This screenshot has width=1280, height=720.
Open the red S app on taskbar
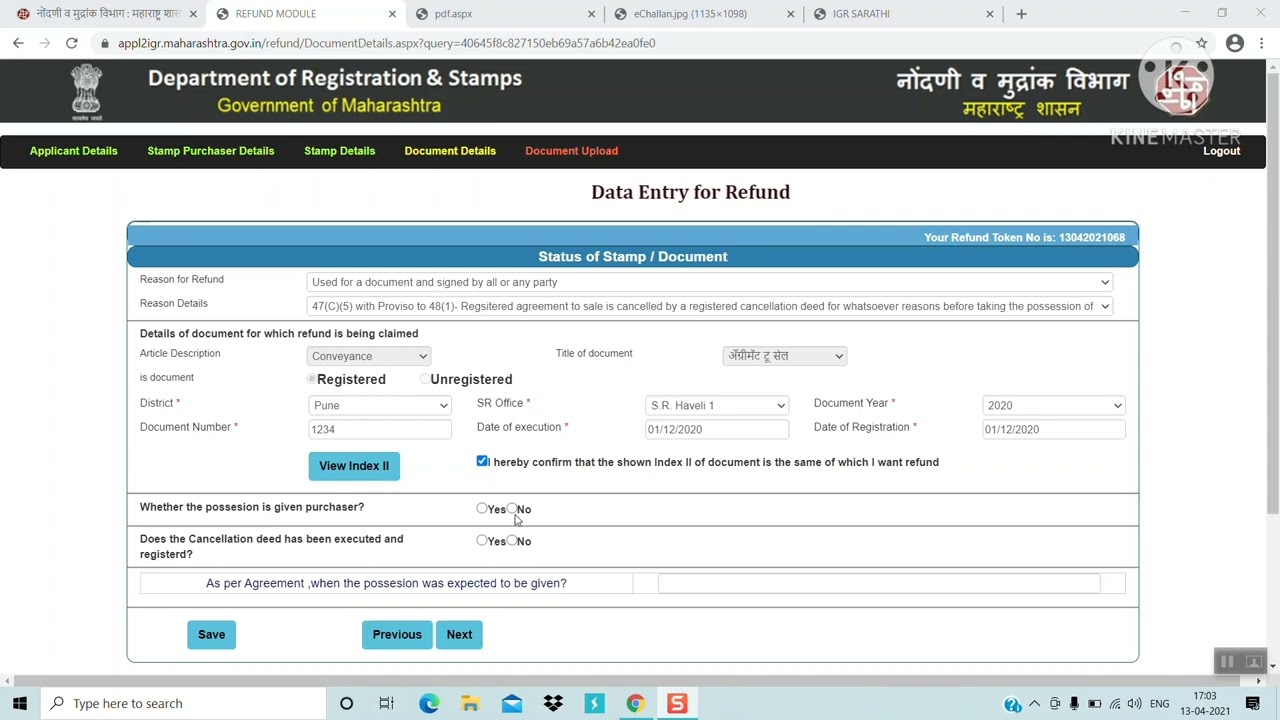point(677,703)
